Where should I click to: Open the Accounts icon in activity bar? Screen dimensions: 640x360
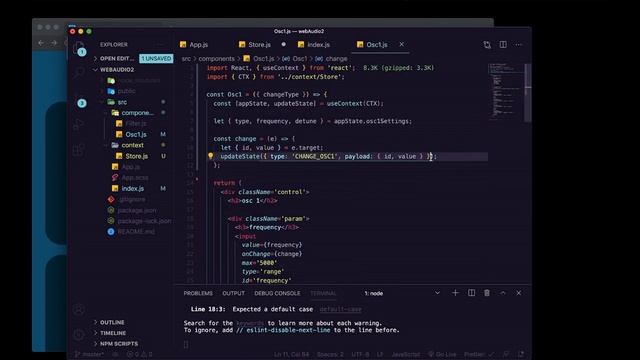pos(79,309)
